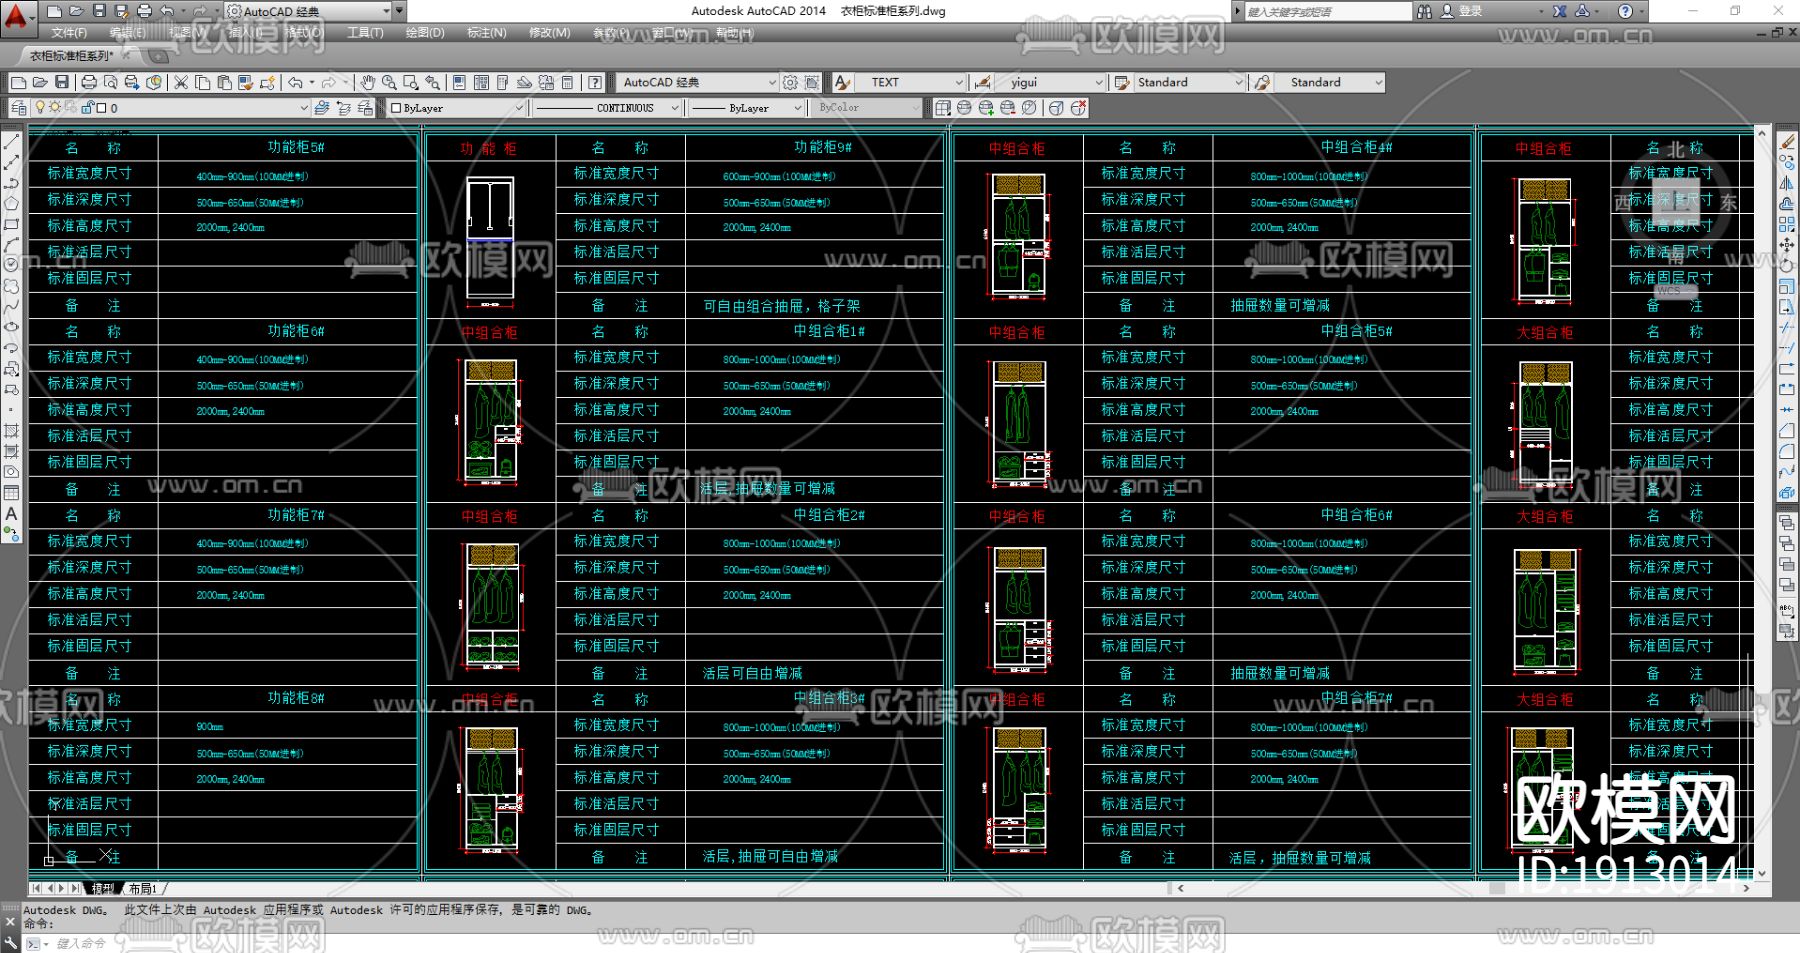The image size is (1800, 953).
Task: Click the keyword search input field
Action: tap(1327, 11)
